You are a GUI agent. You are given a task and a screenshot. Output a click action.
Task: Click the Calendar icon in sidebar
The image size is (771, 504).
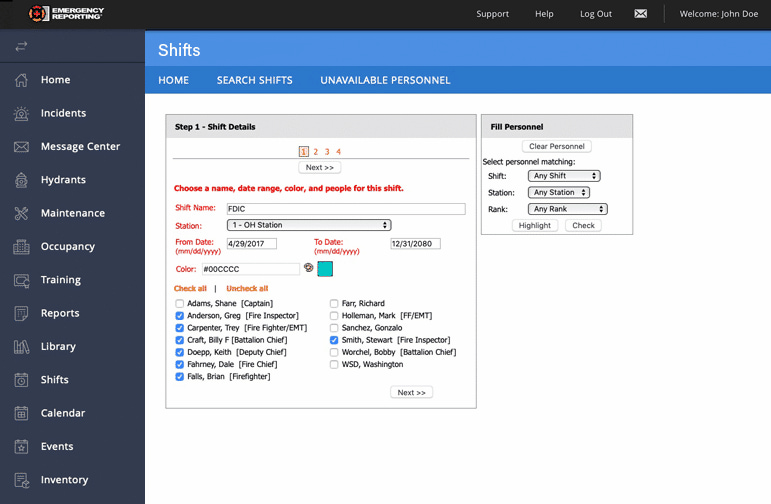pyautogui.click(x=21, y=414)
